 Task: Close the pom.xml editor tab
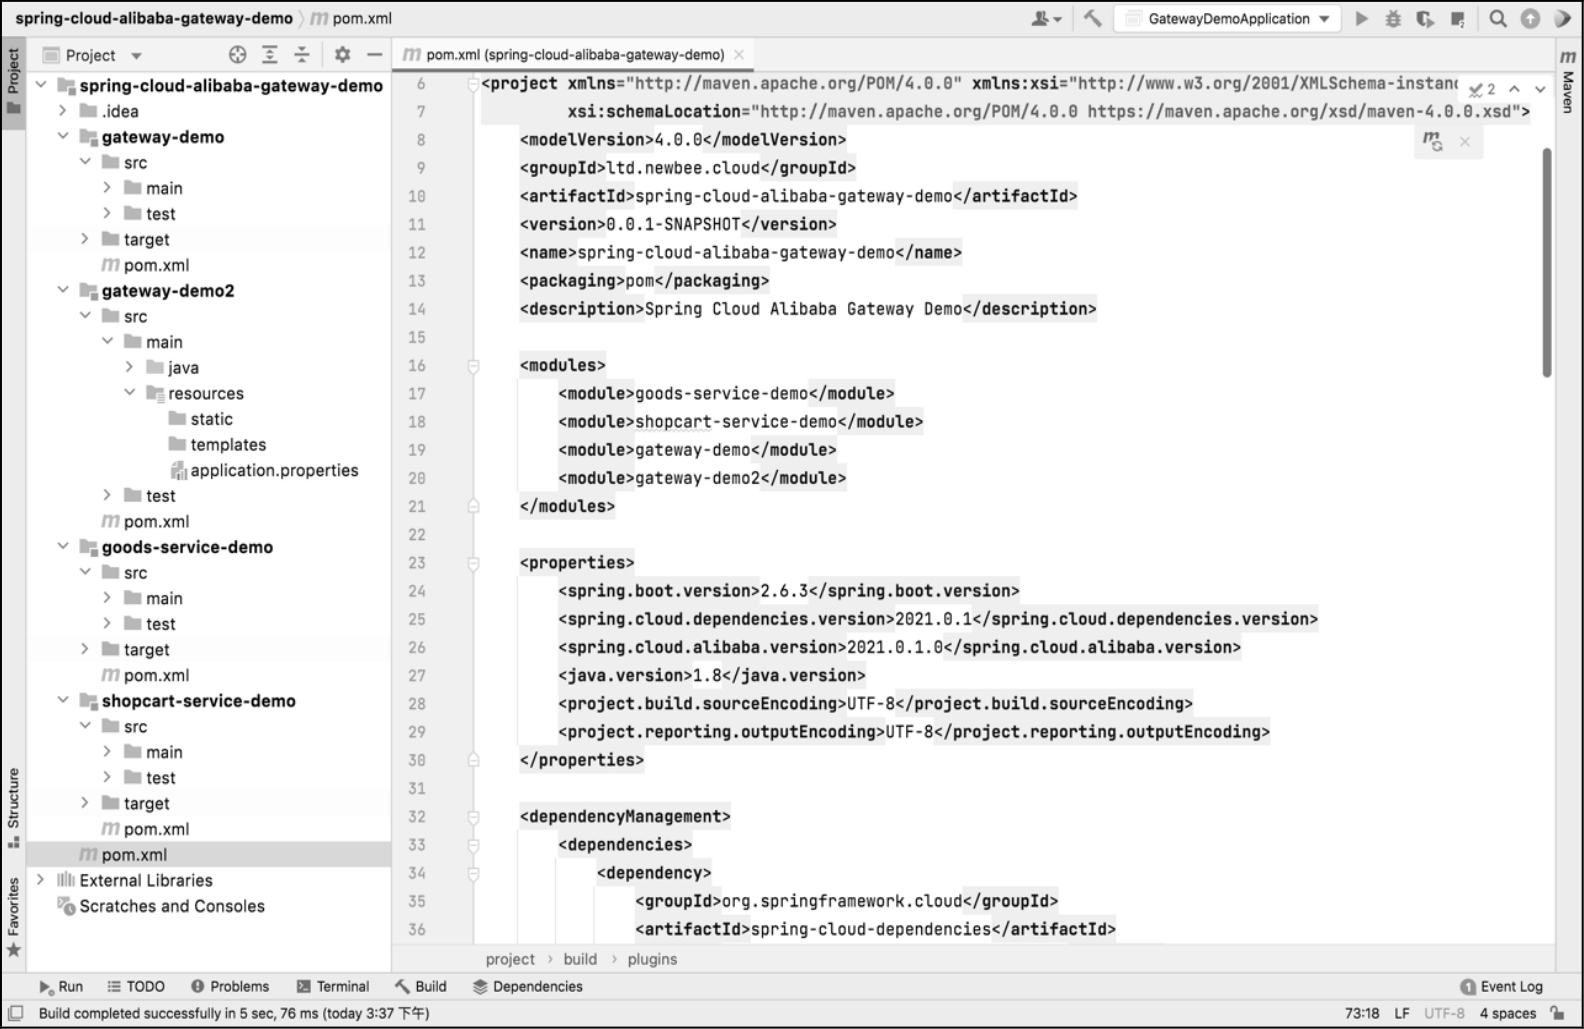[x=739, y=55]
